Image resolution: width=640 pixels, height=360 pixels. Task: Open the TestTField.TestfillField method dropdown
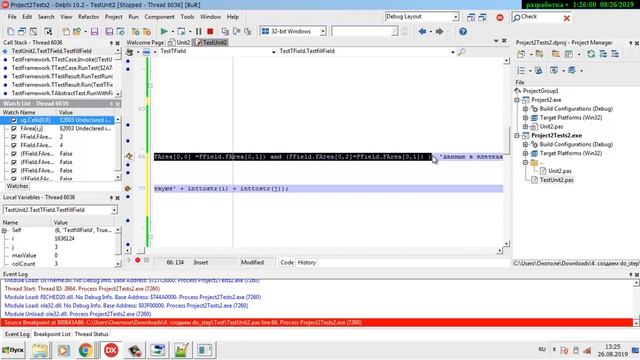coord(452,52)
